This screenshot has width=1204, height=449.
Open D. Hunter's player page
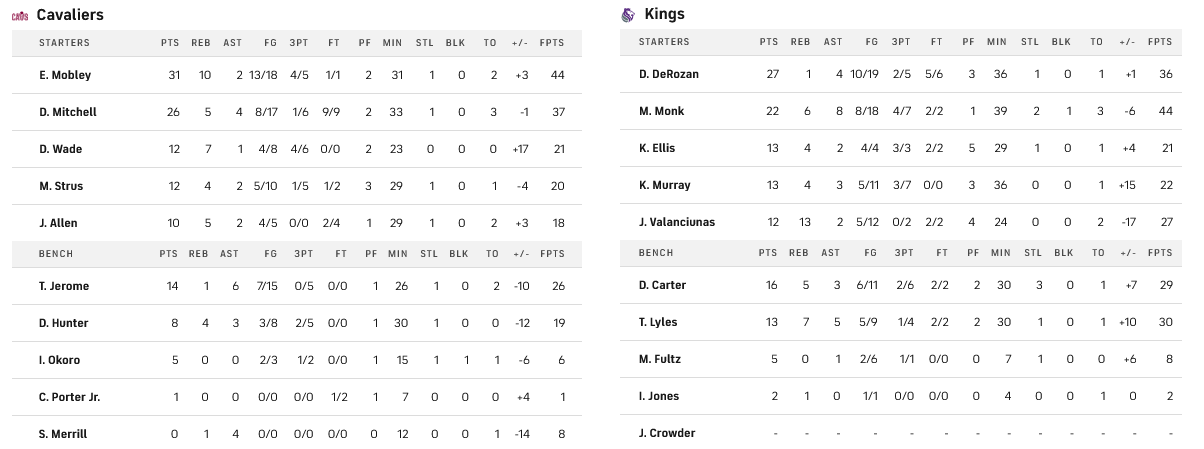click(63, 323)
